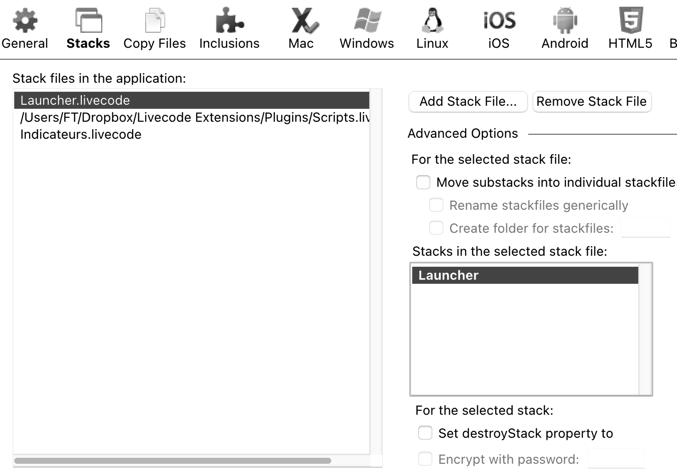Click the horizontal scrollbar under stack files
The width and height of the screenshot is (677, 472).
pyautogui.click(x=172, y=461)
